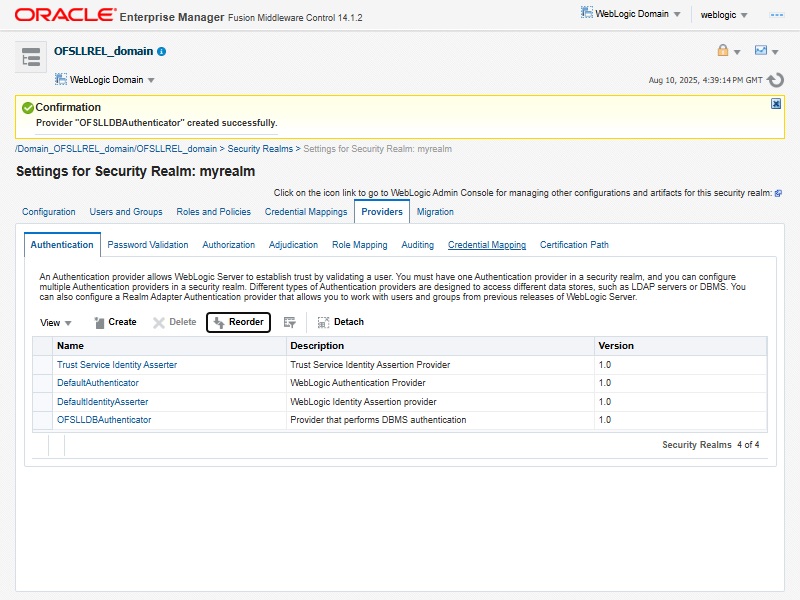Screen dimensions: 800x600
Task: Select row header of DefaultIdentityAsserter row
Action: [42, 402]
